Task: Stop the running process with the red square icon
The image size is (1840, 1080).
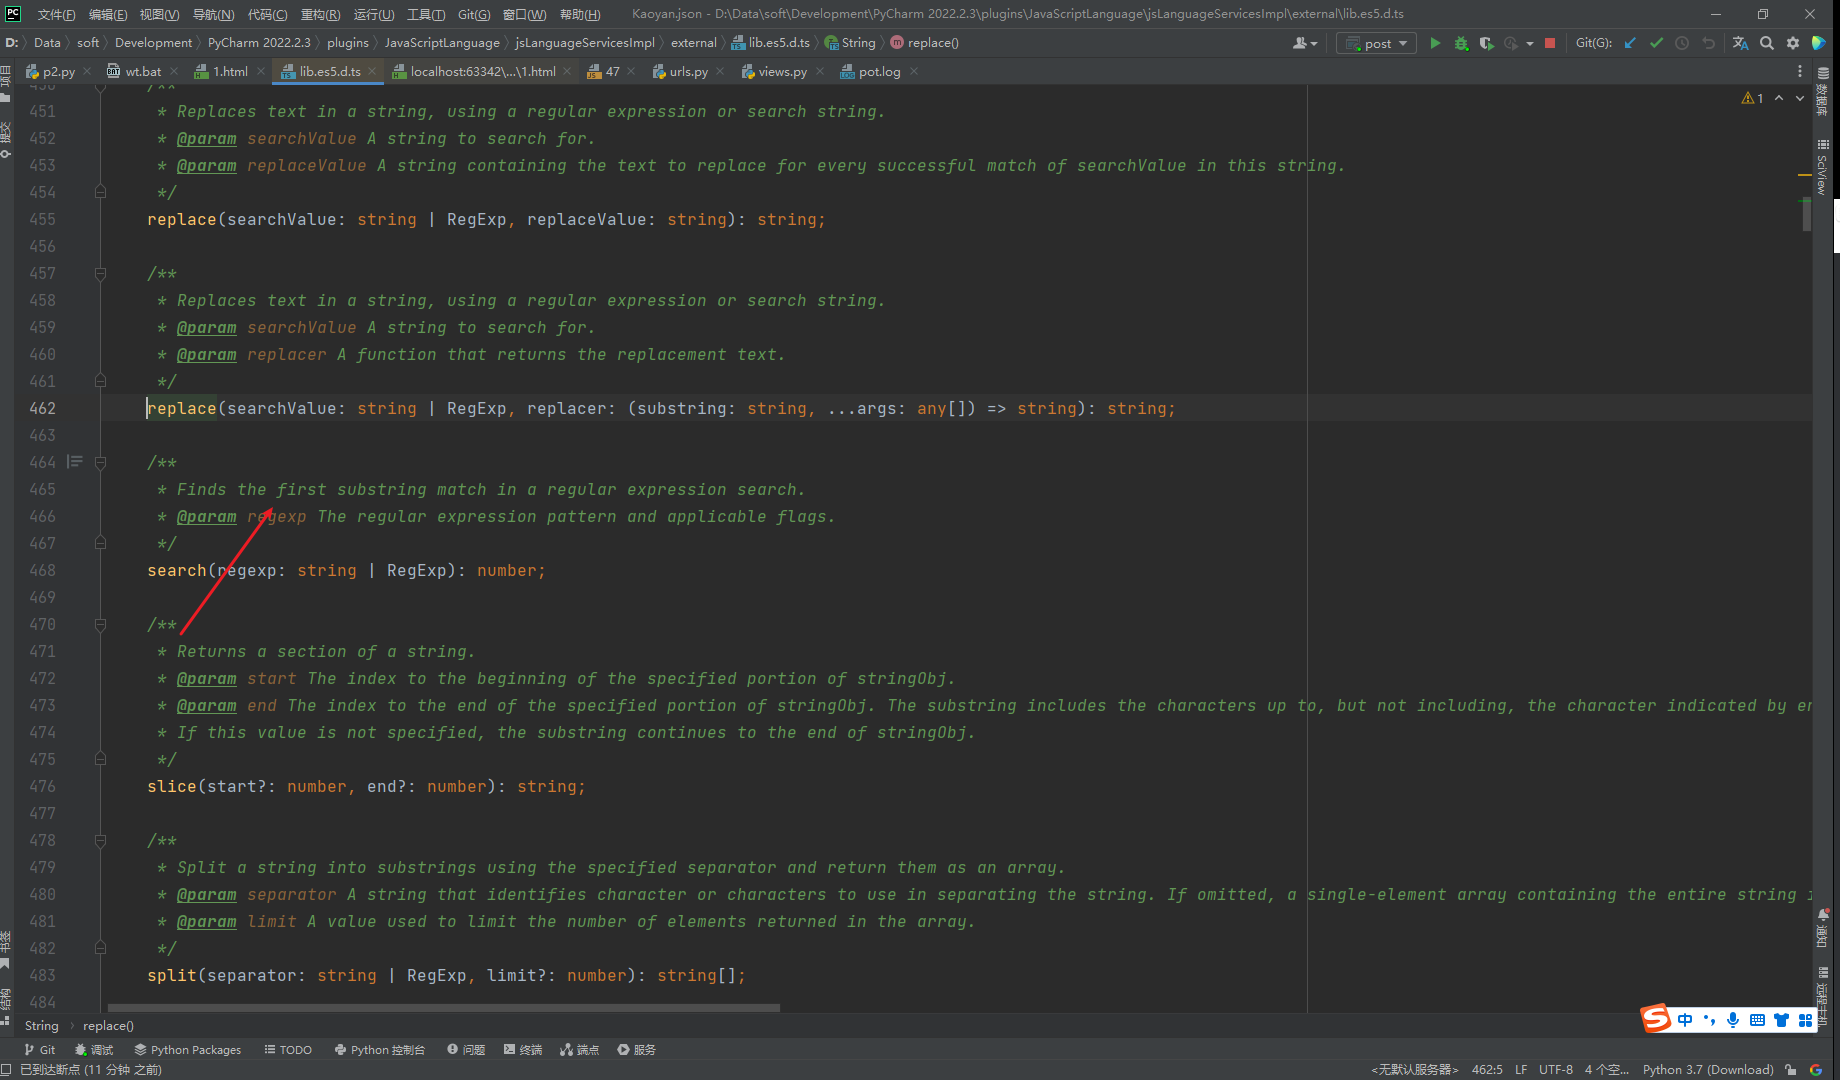Action: [x=1551, y=43]
